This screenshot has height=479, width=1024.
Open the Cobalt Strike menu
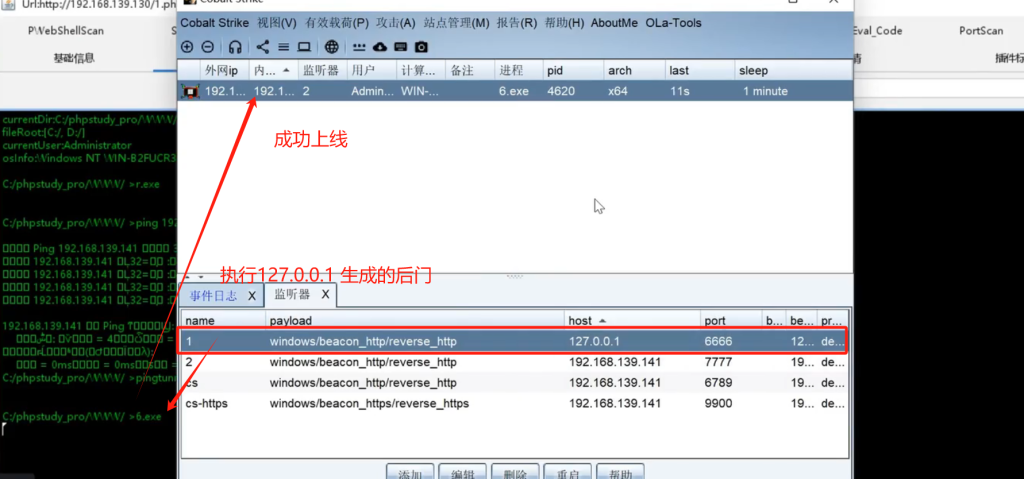(x=215, y=23)
